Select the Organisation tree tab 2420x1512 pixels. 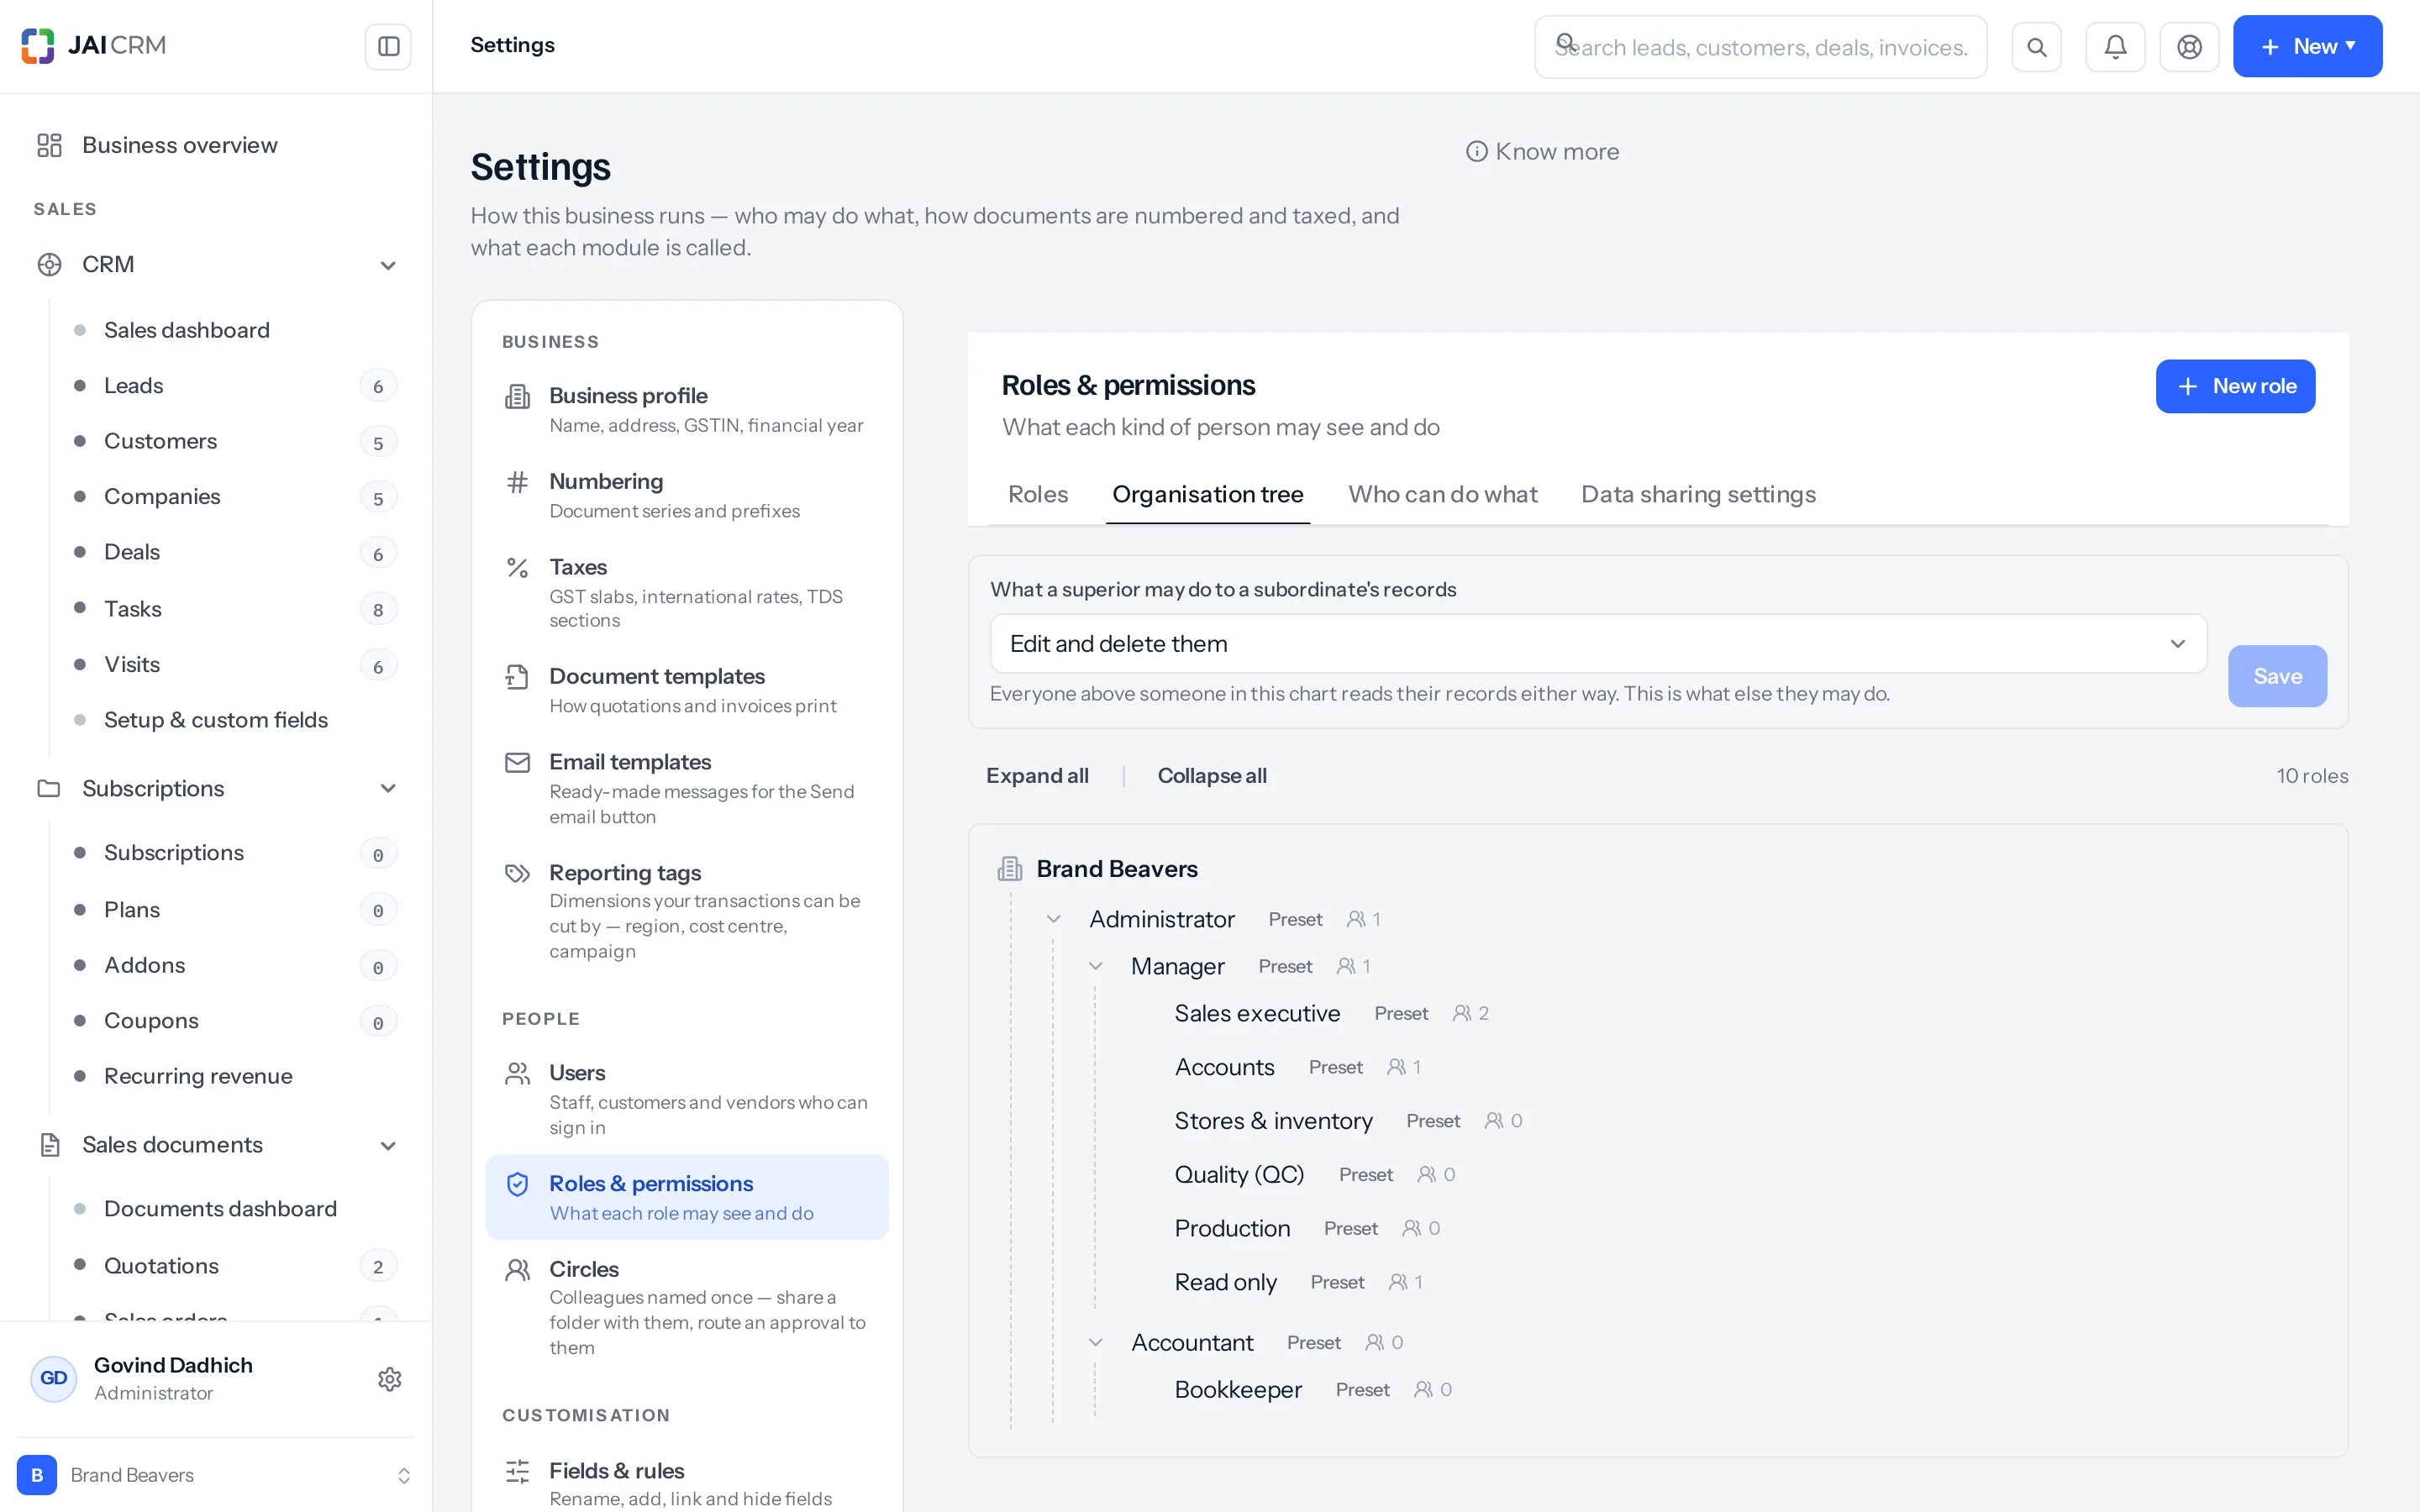pos(1207,494)
